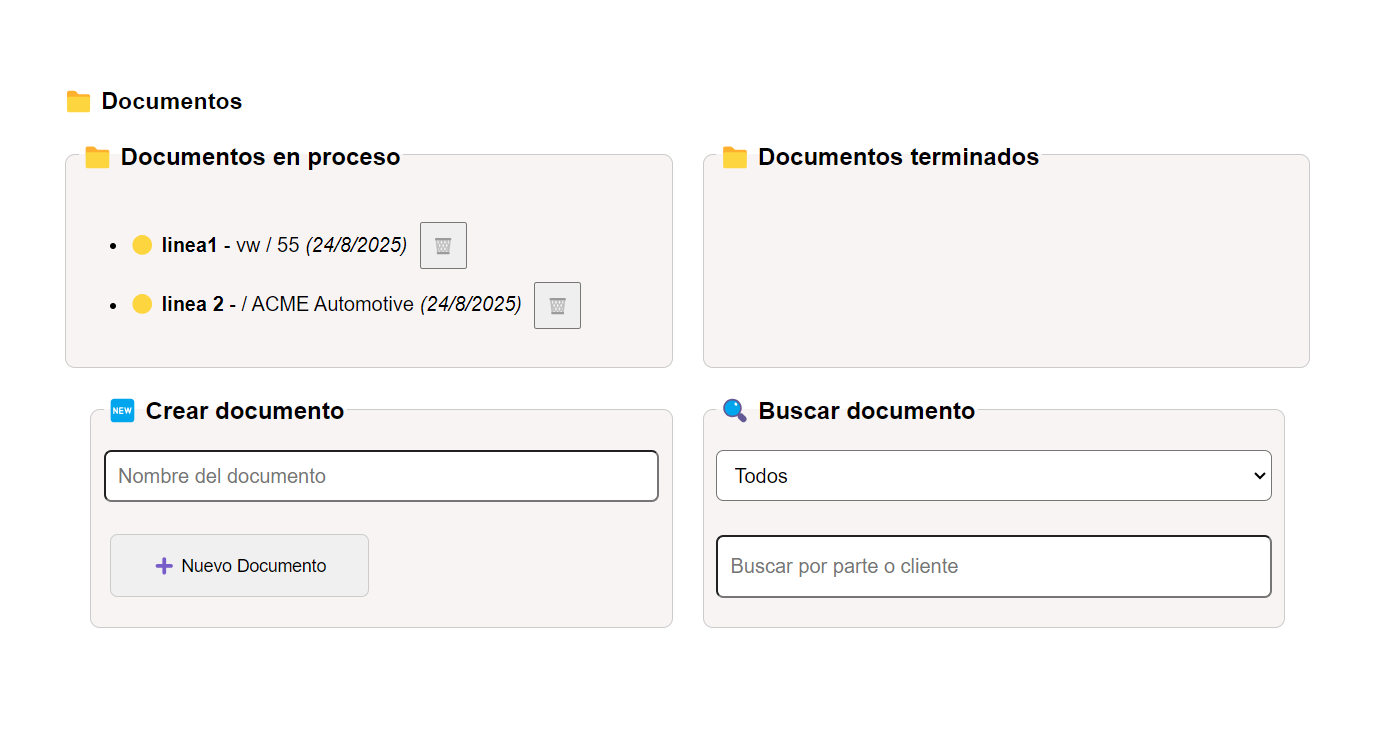Click the yellow status dot for linea1
This screenshot has width=1400, height=750.
point(142,245)
